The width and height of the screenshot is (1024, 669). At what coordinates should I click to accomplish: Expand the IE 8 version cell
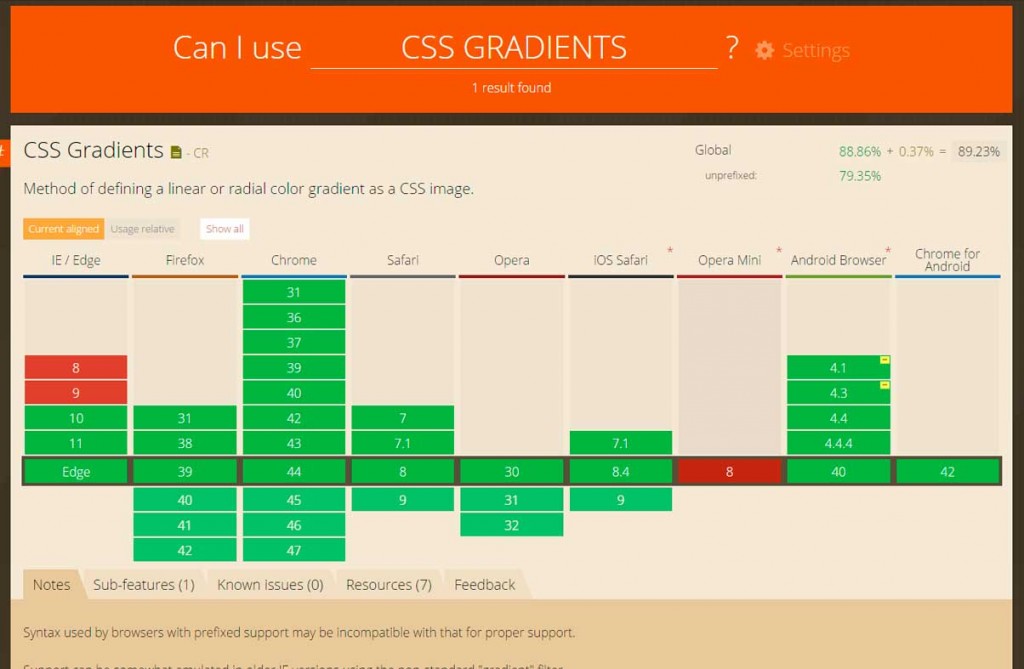pyautogui.click(x=76, y=367)
